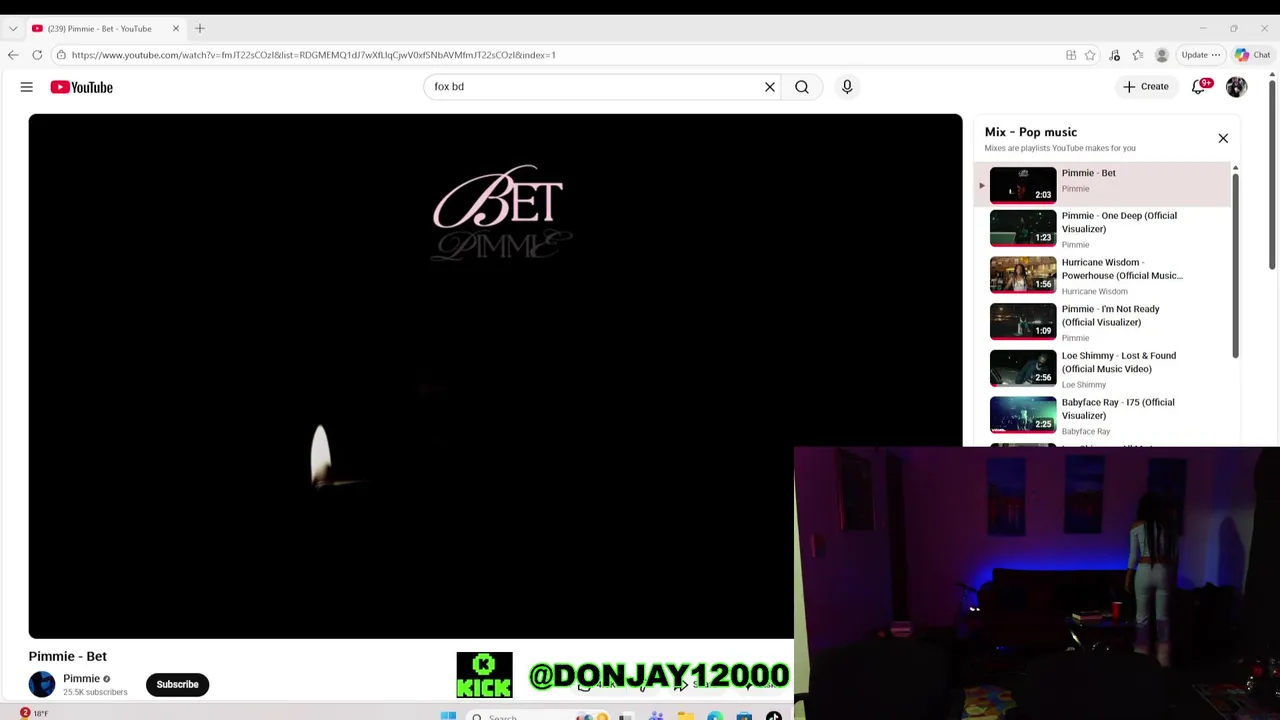Open Pimmie channel avatar below video
The height and width of the screenshot is (720, 1280).
click(42, 684)
